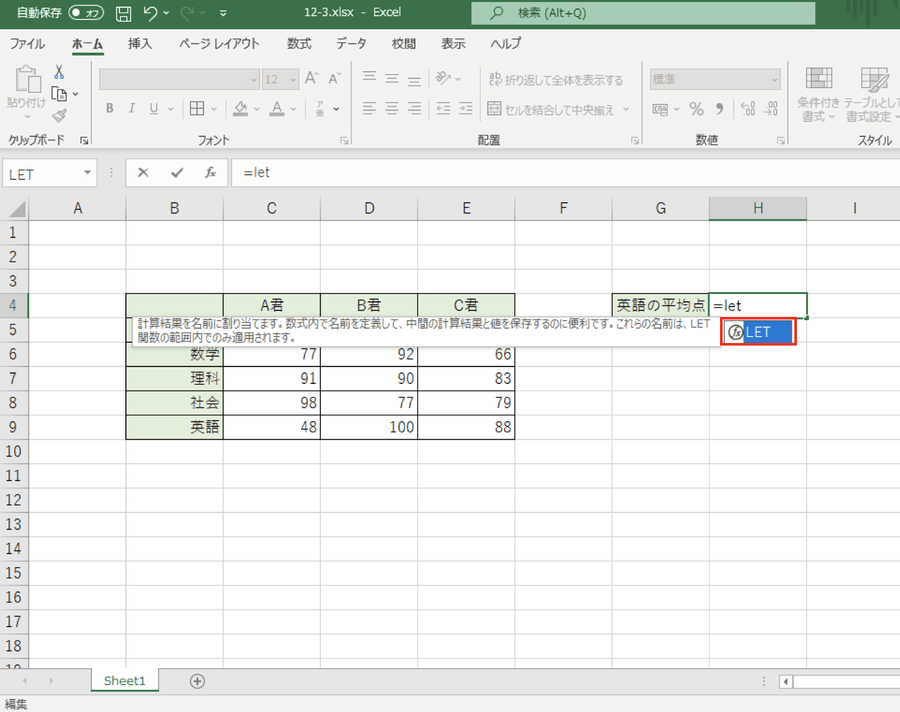This screenshot has width=900, height=712.
Task: Switch to the 数式 ribbon tab
Action: coord(299,44)
